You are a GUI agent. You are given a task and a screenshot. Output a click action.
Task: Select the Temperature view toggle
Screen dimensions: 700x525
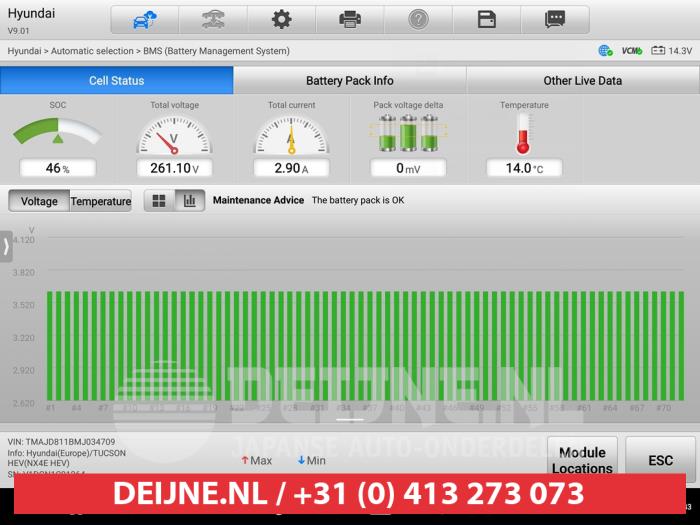tap(101, 201)
